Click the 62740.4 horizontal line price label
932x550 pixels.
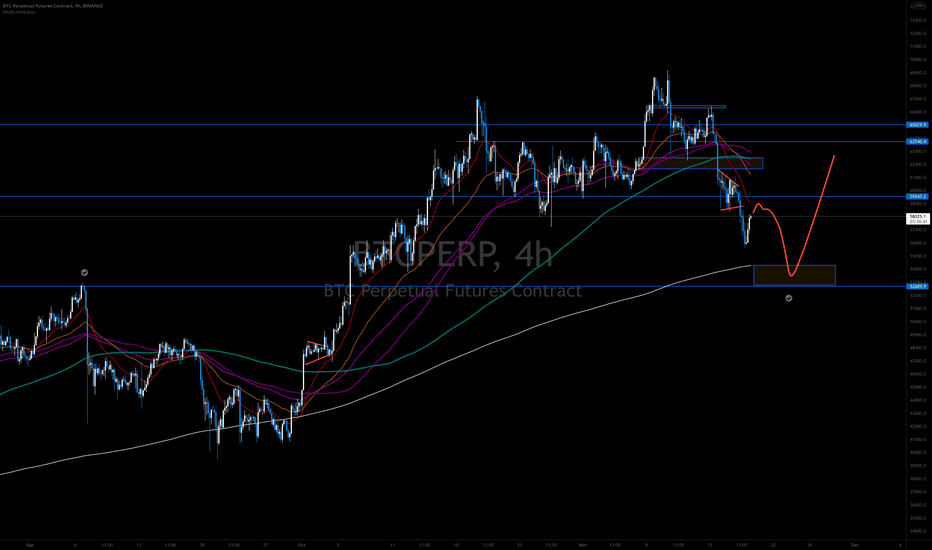tap(917, 142)
